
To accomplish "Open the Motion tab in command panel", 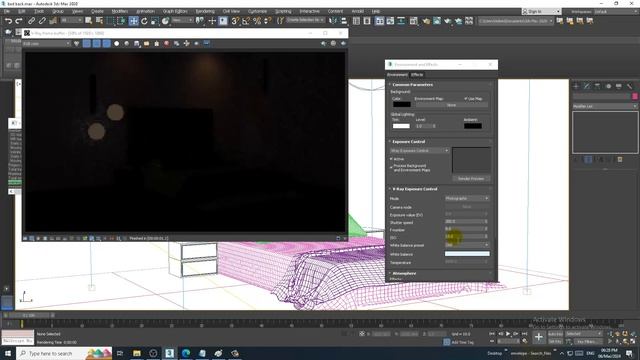I will [608, 86].
